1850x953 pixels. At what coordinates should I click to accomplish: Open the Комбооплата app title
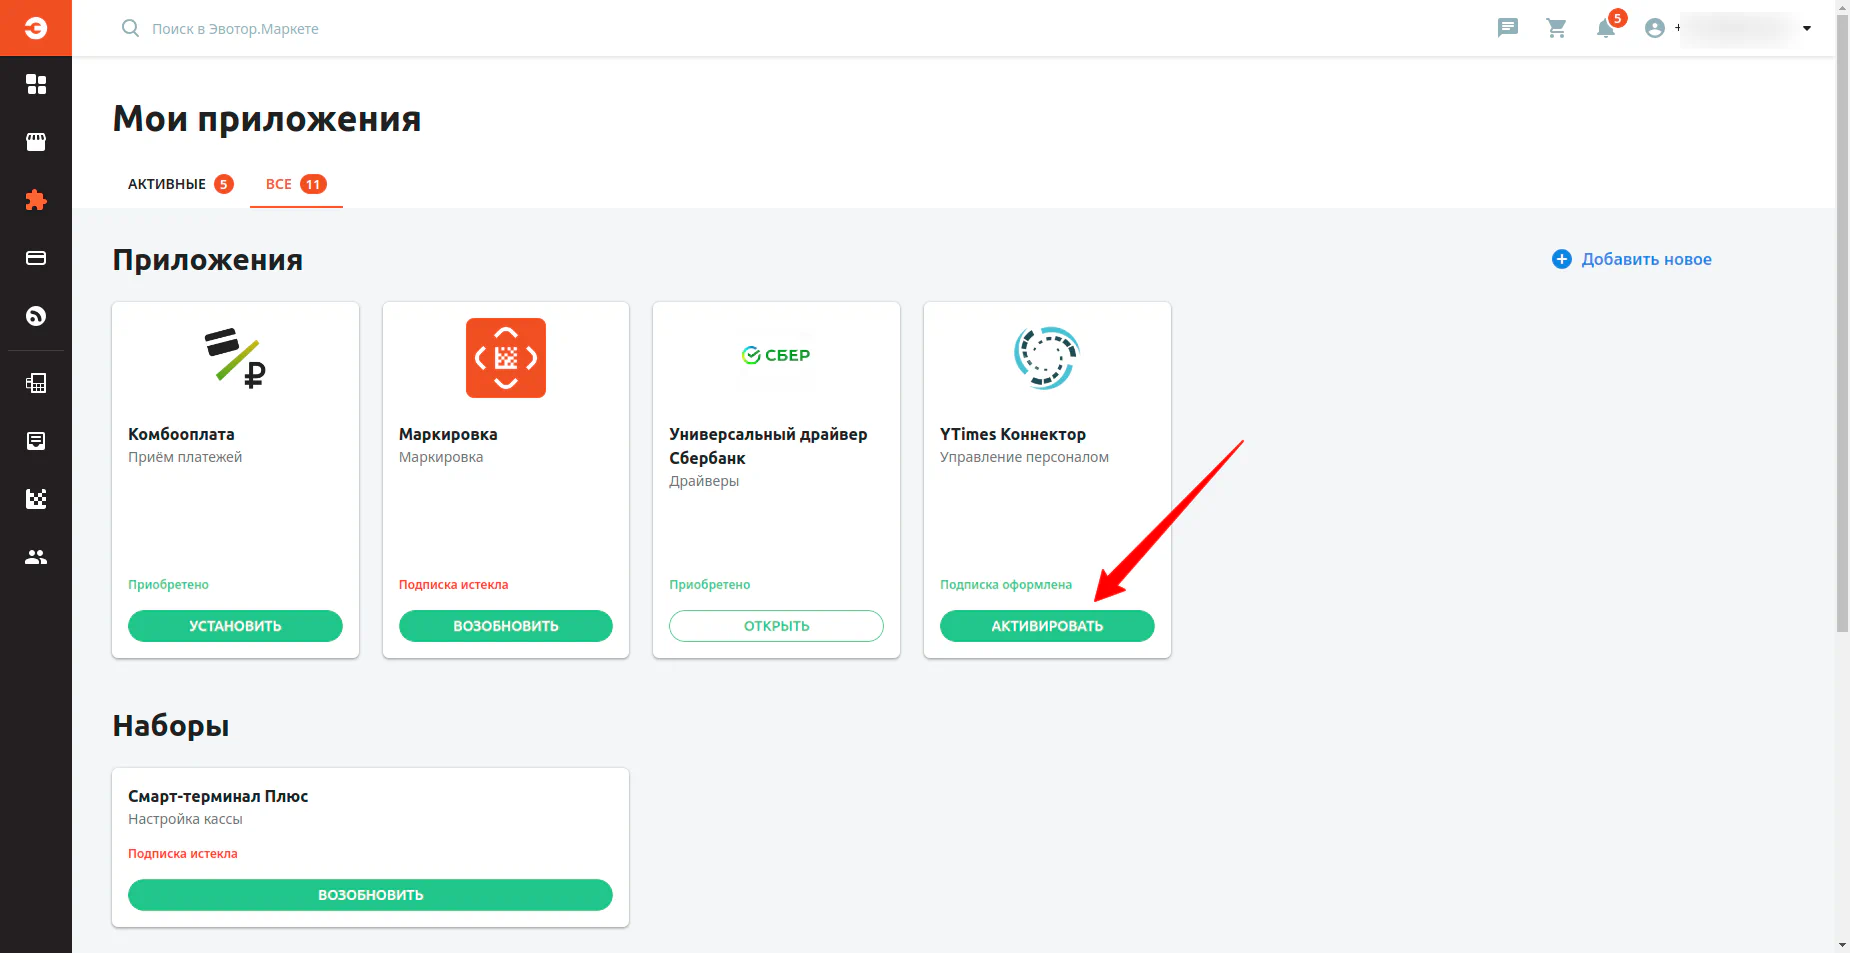[x=181, y=434]
